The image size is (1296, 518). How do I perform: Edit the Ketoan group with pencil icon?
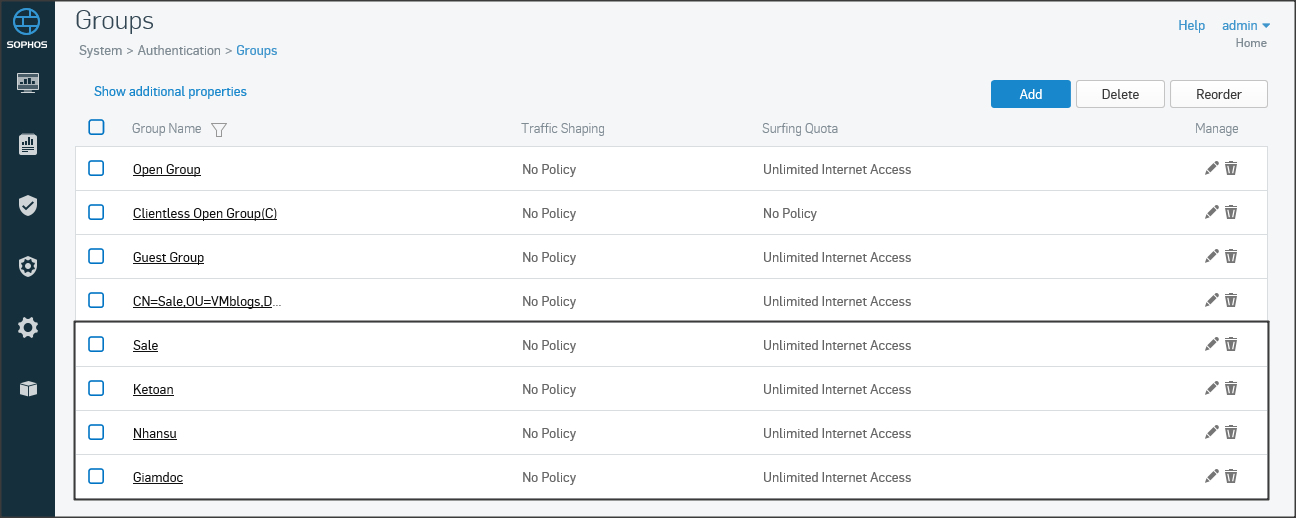pyautogui.click(x=1212, y=389)
